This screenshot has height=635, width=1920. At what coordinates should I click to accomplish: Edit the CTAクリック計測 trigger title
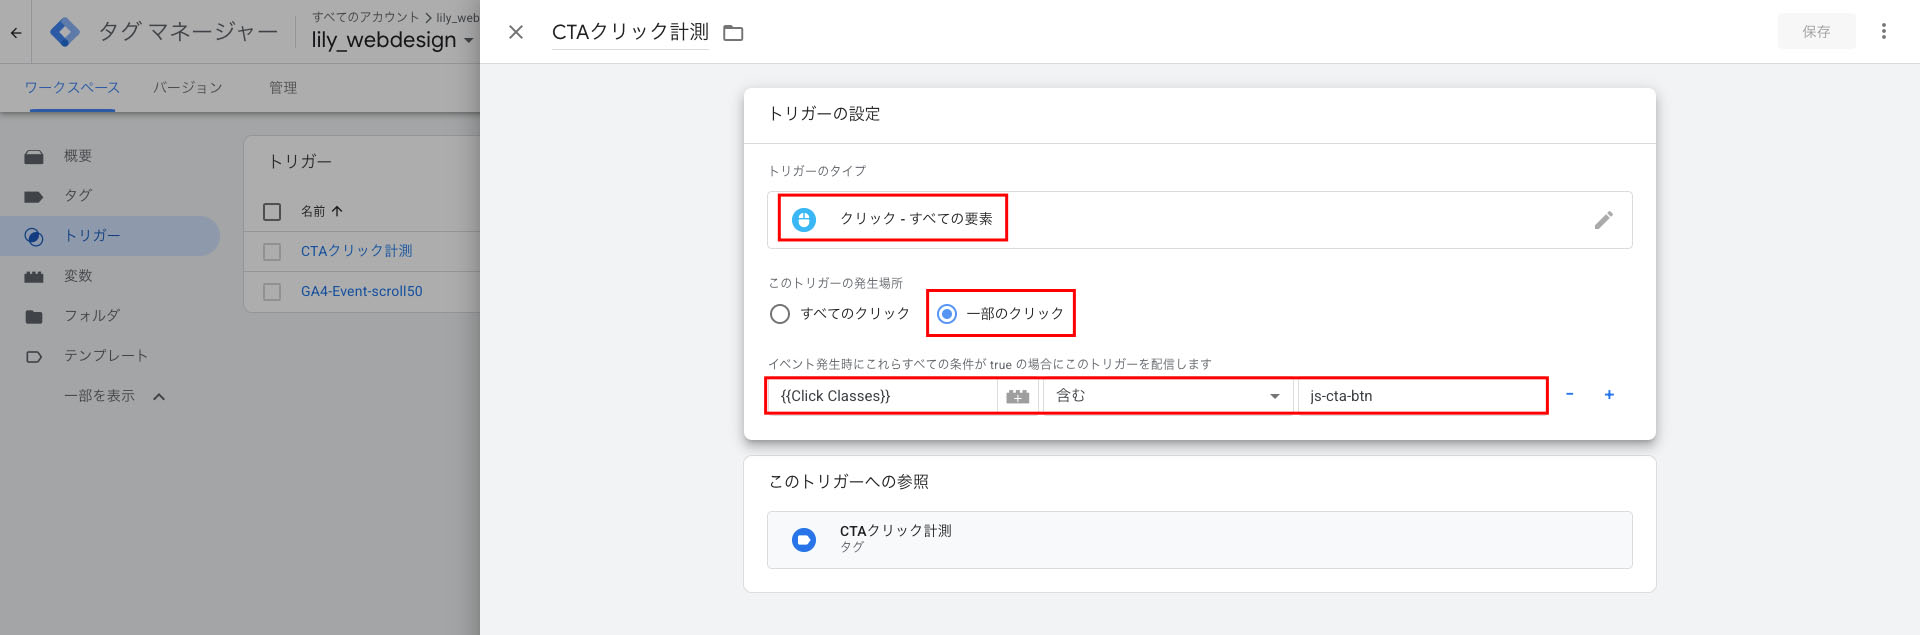[x=630, y=32]
